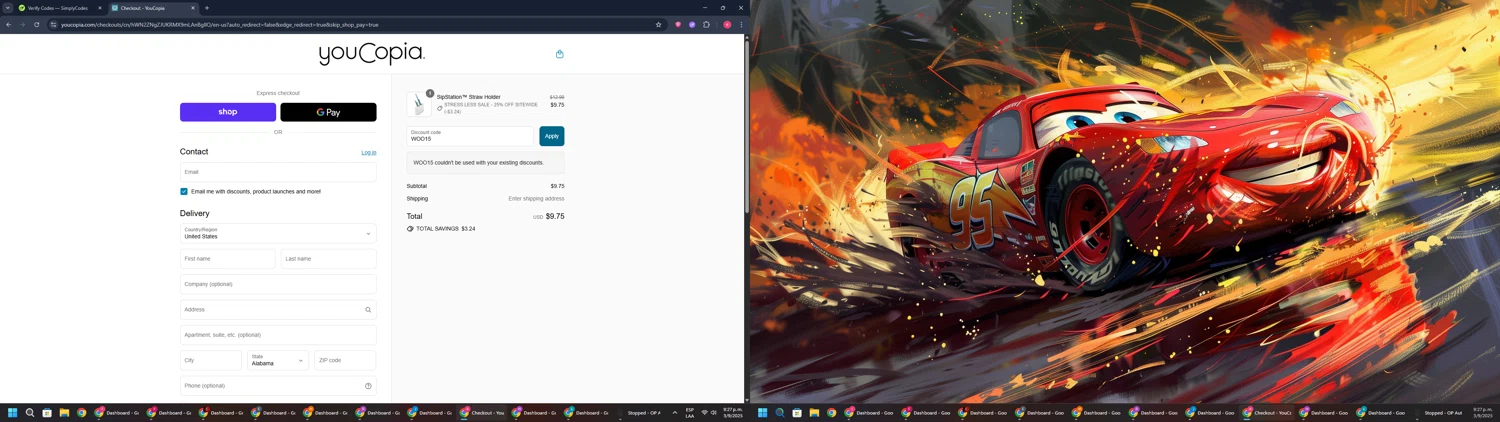The image size is (1500, 422).
Task: Click the help icon in Phone field
Action: (x=368, y=386)
